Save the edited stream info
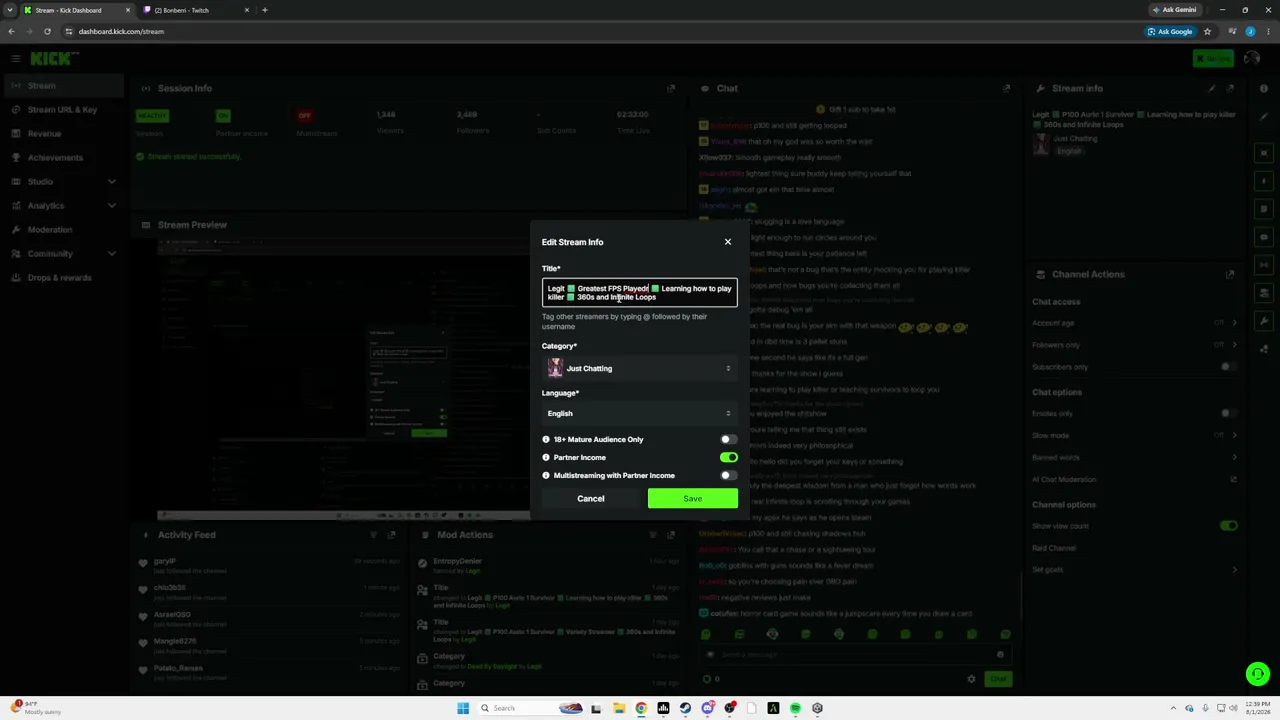This screenshot has width=1280, height=720. [693, 499]
